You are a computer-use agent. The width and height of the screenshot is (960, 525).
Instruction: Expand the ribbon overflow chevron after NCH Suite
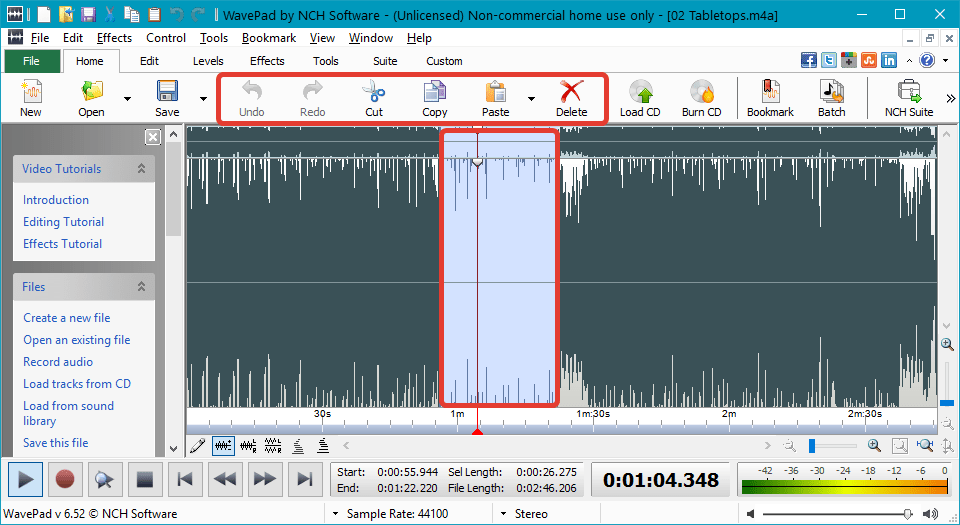tap(950, 99)
